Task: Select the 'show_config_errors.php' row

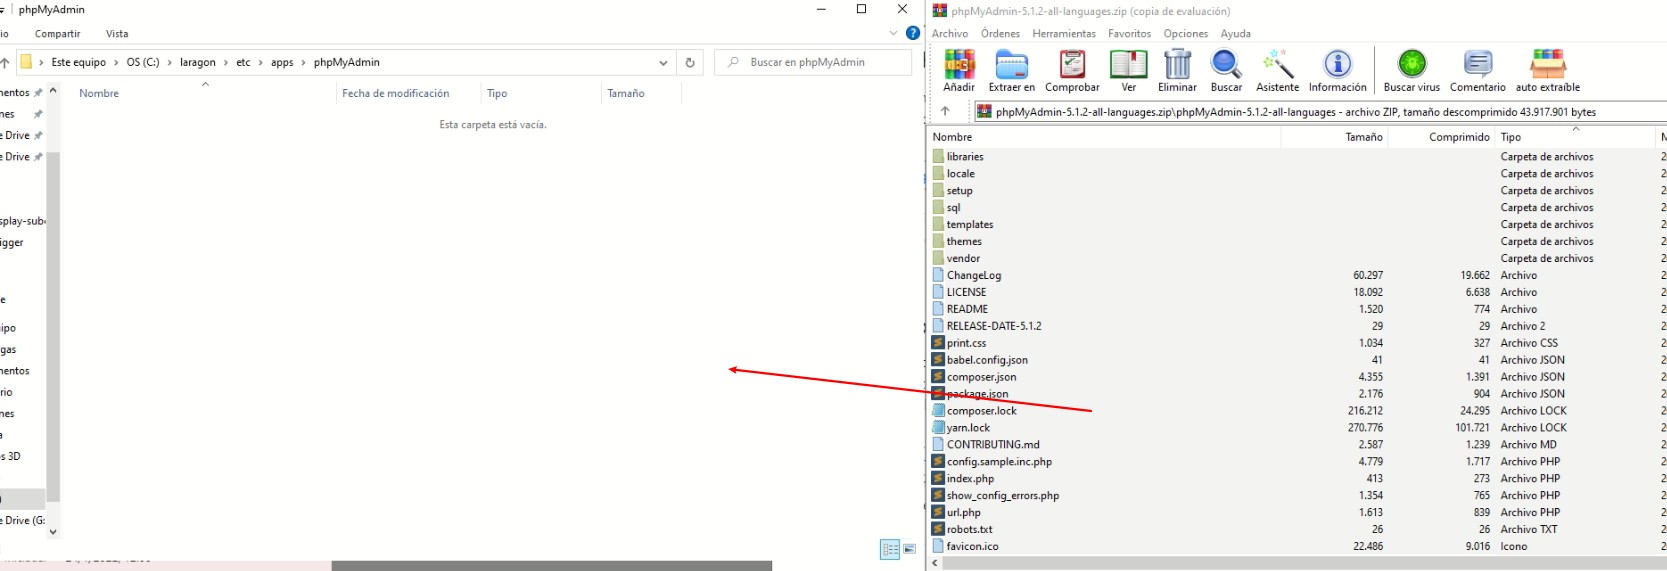Action: tap(1296, 495)
